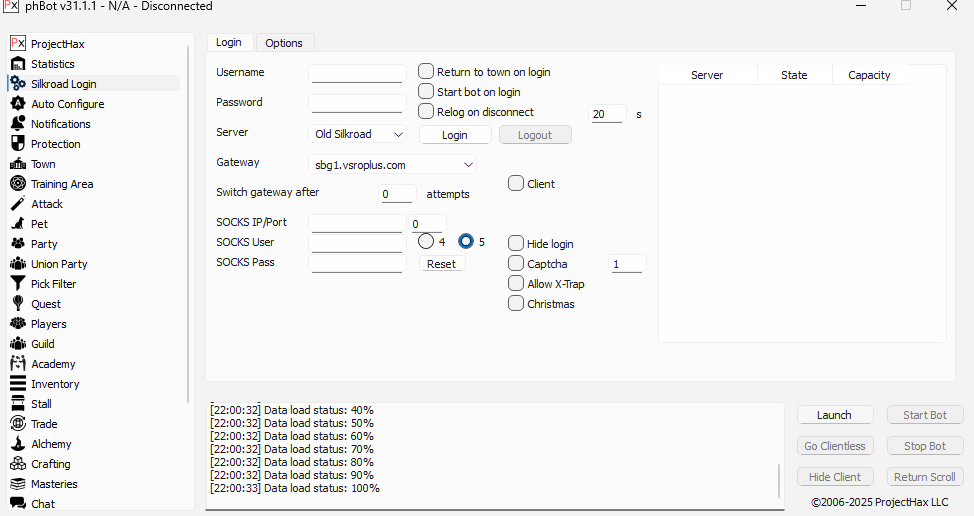This screenshot has width=974, height=516.
Task: Select SOCKS version 4 radio button
Action: [426, 241]
